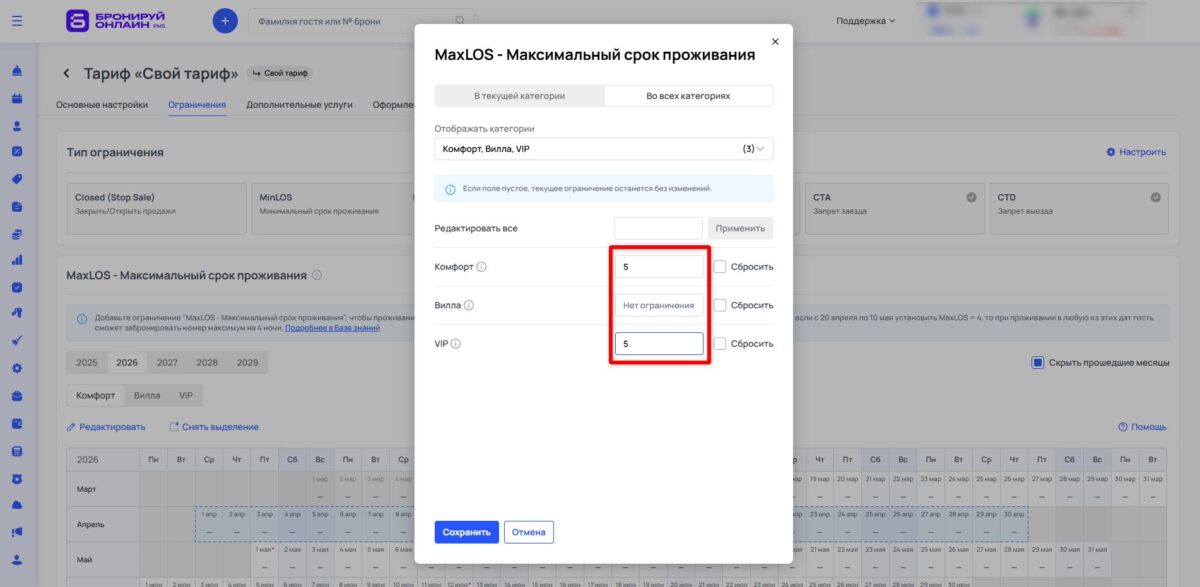The image size is (1200, 587).
Task: Click the Сохранить button
Action: (x=466, y=531)
